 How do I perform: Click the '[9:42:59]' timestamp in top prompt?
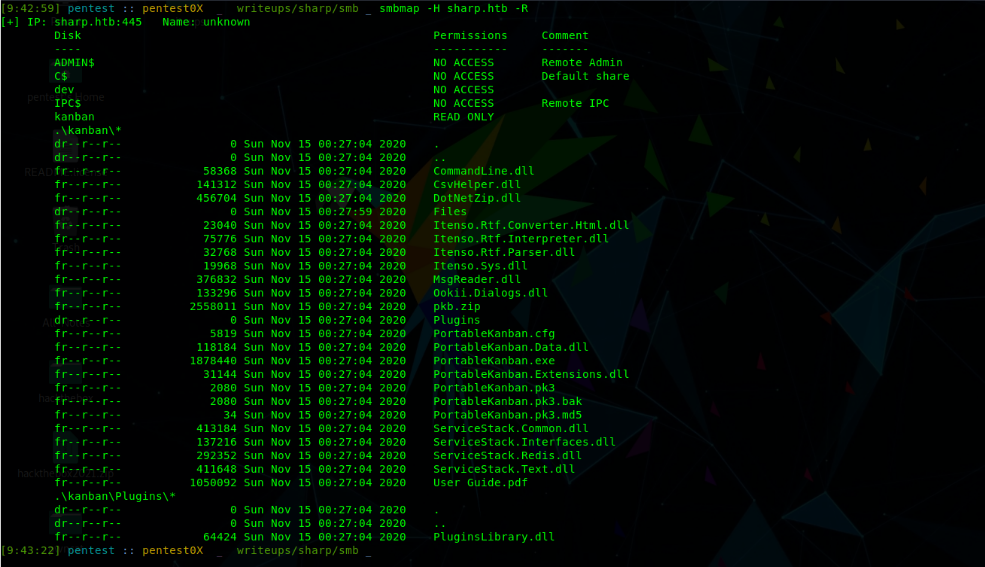31,9
